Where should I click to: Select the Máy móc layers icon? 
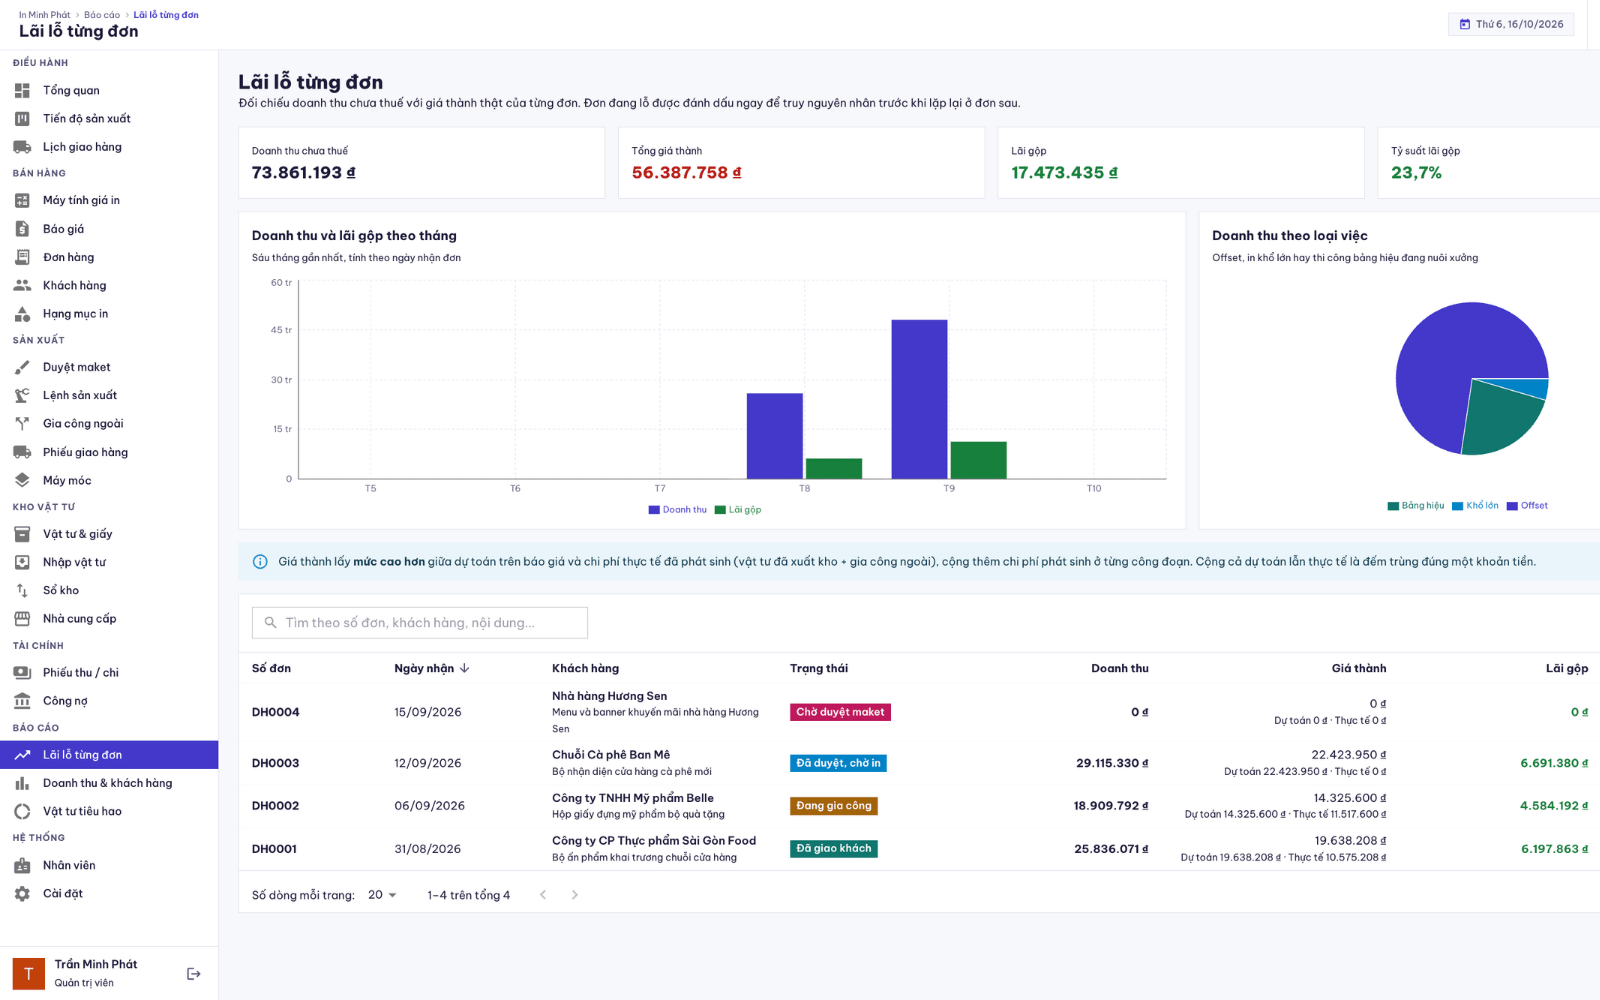pos(22,480)
